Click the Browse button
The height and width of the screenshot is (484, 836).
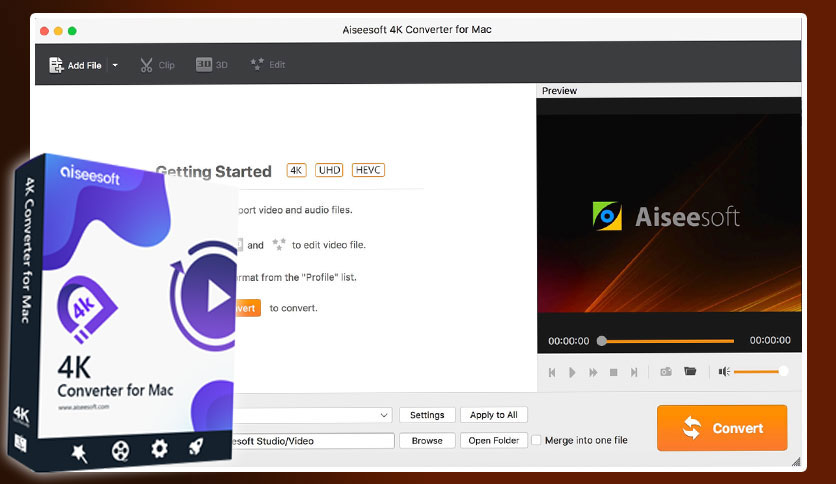(427, 440)
